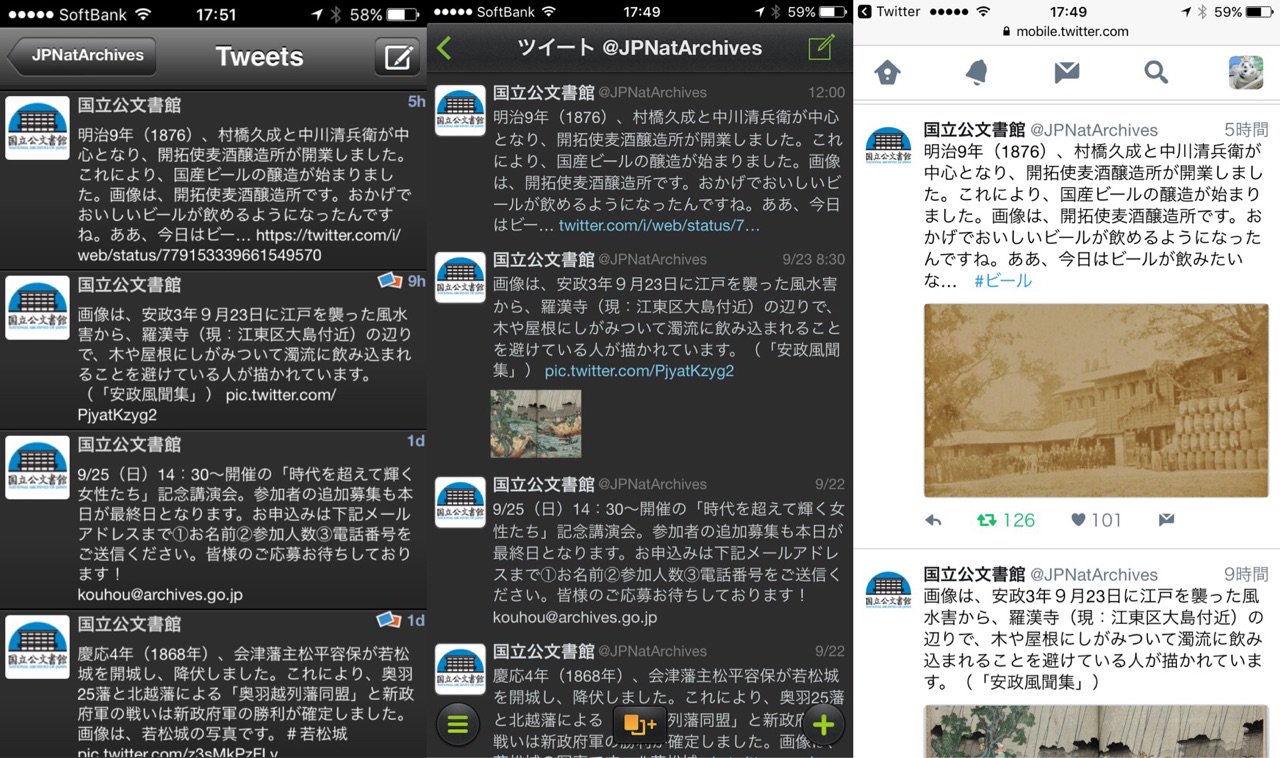The height and width of the screenshot is (758, 1280).
Task: Tap the avatar of the 5h tweet
Action: (37, 128)
